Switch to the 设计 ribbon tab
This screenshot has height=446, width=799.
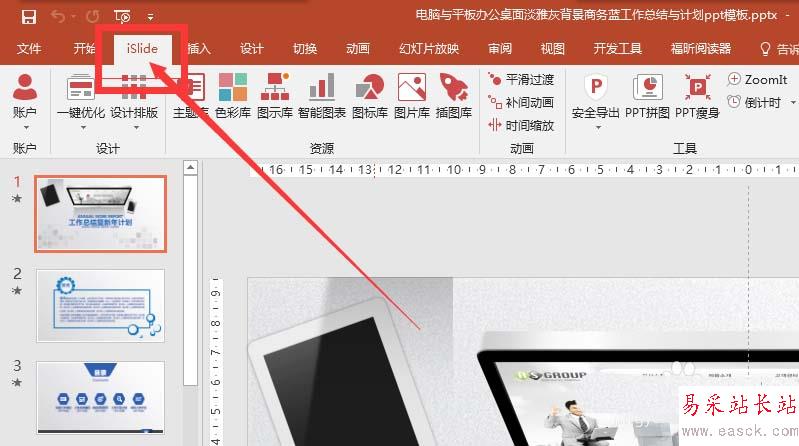click(x=252, y=49)
